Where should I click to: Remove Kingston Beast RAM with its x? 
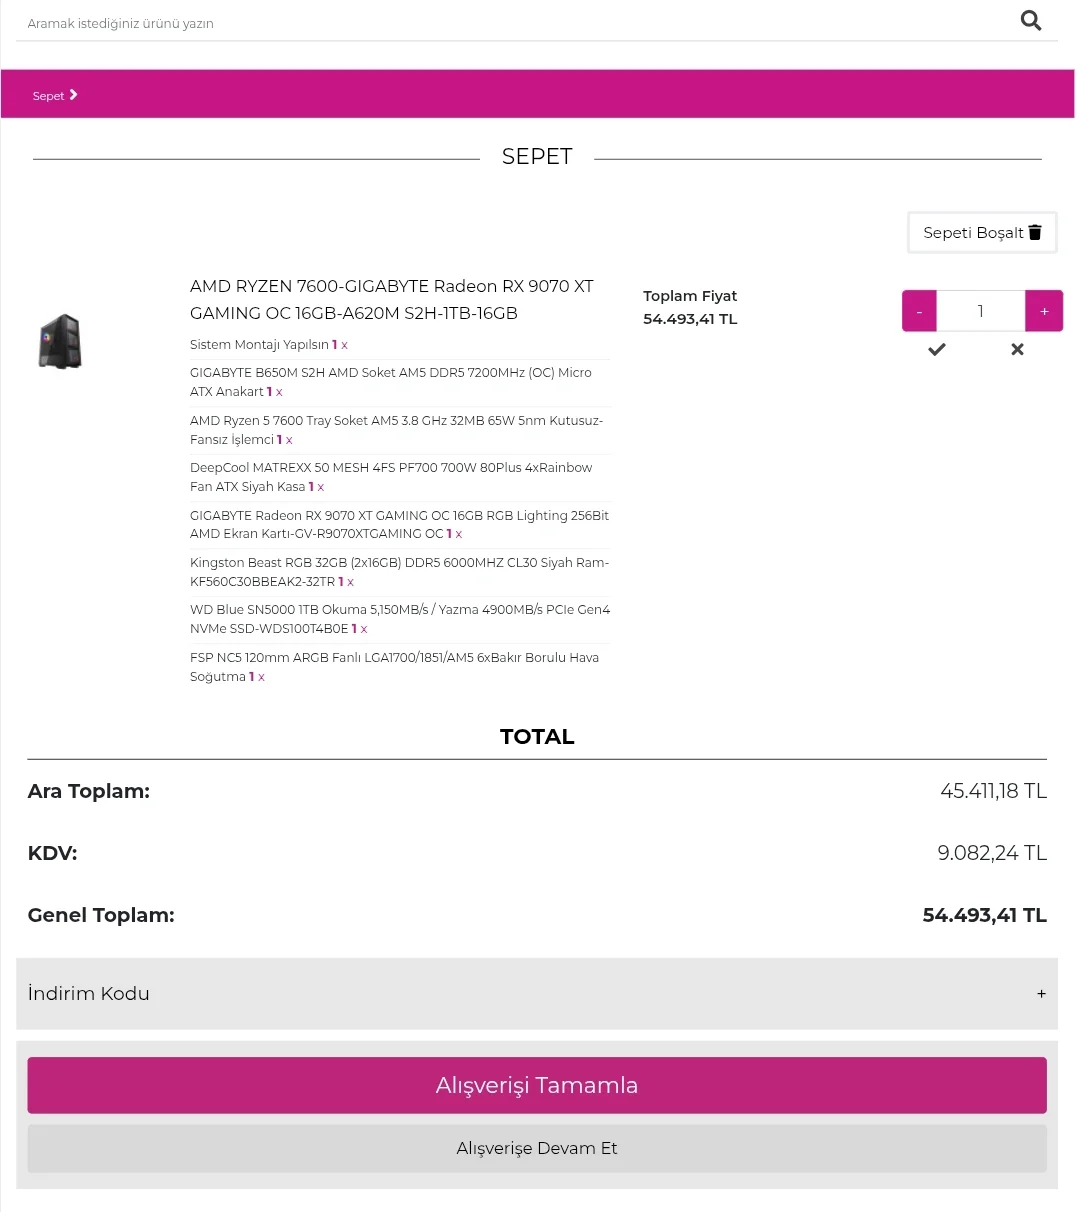coord(350,582)
